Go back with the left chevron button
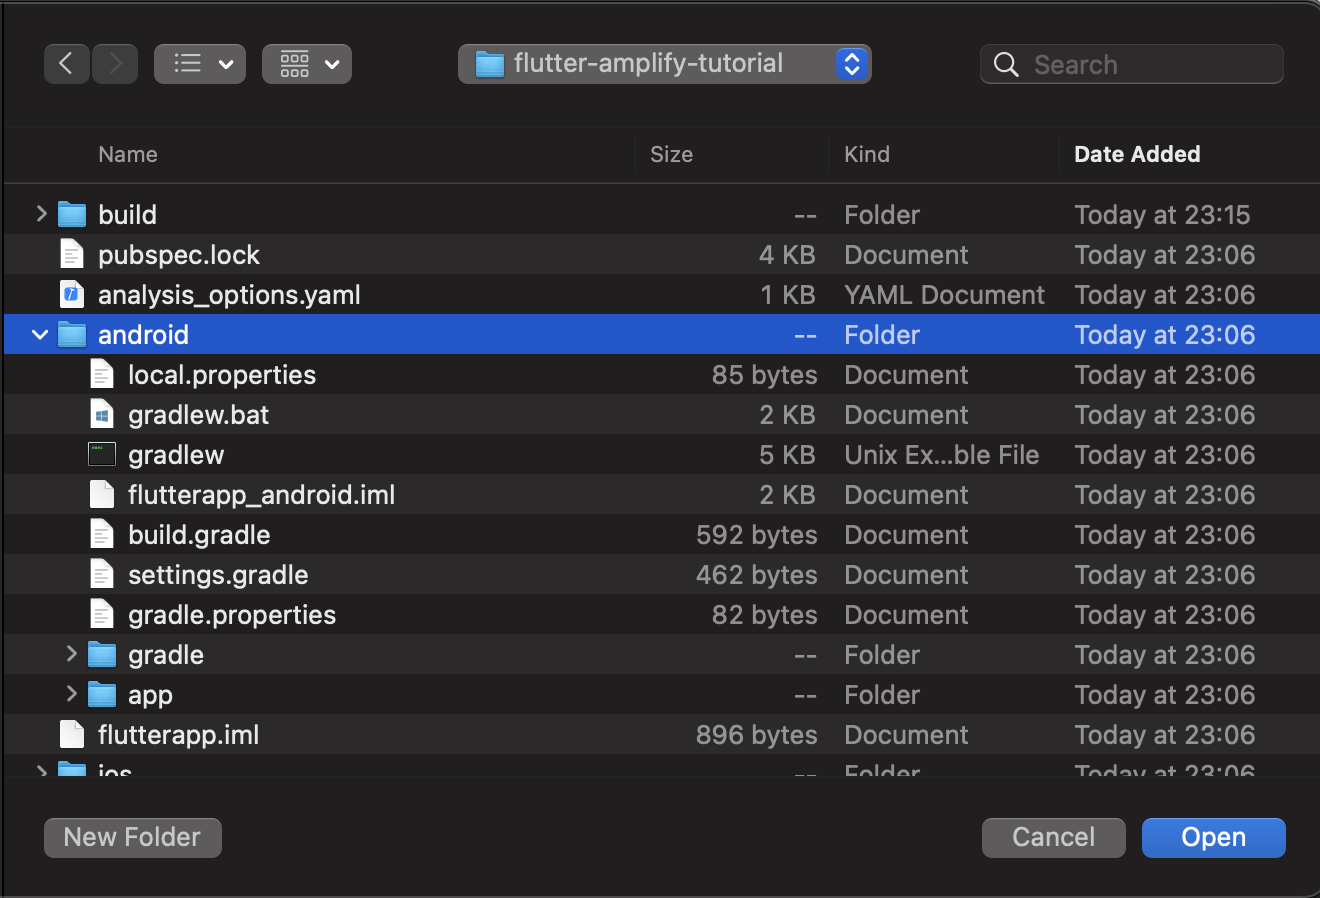 (67, 64)
